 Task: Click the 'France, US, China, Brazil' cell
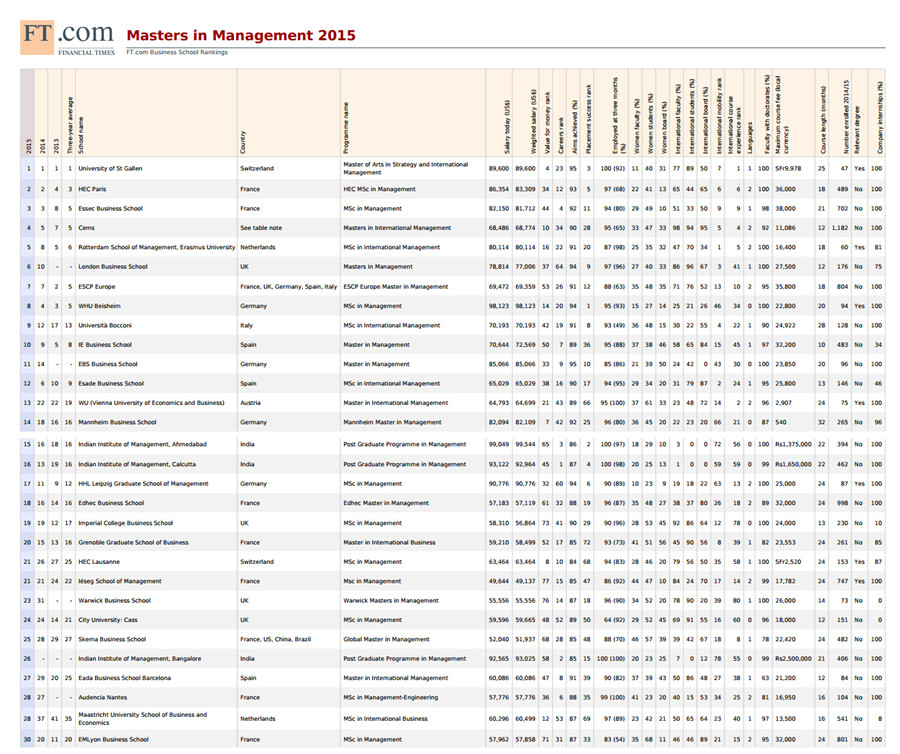click(278, 640)
